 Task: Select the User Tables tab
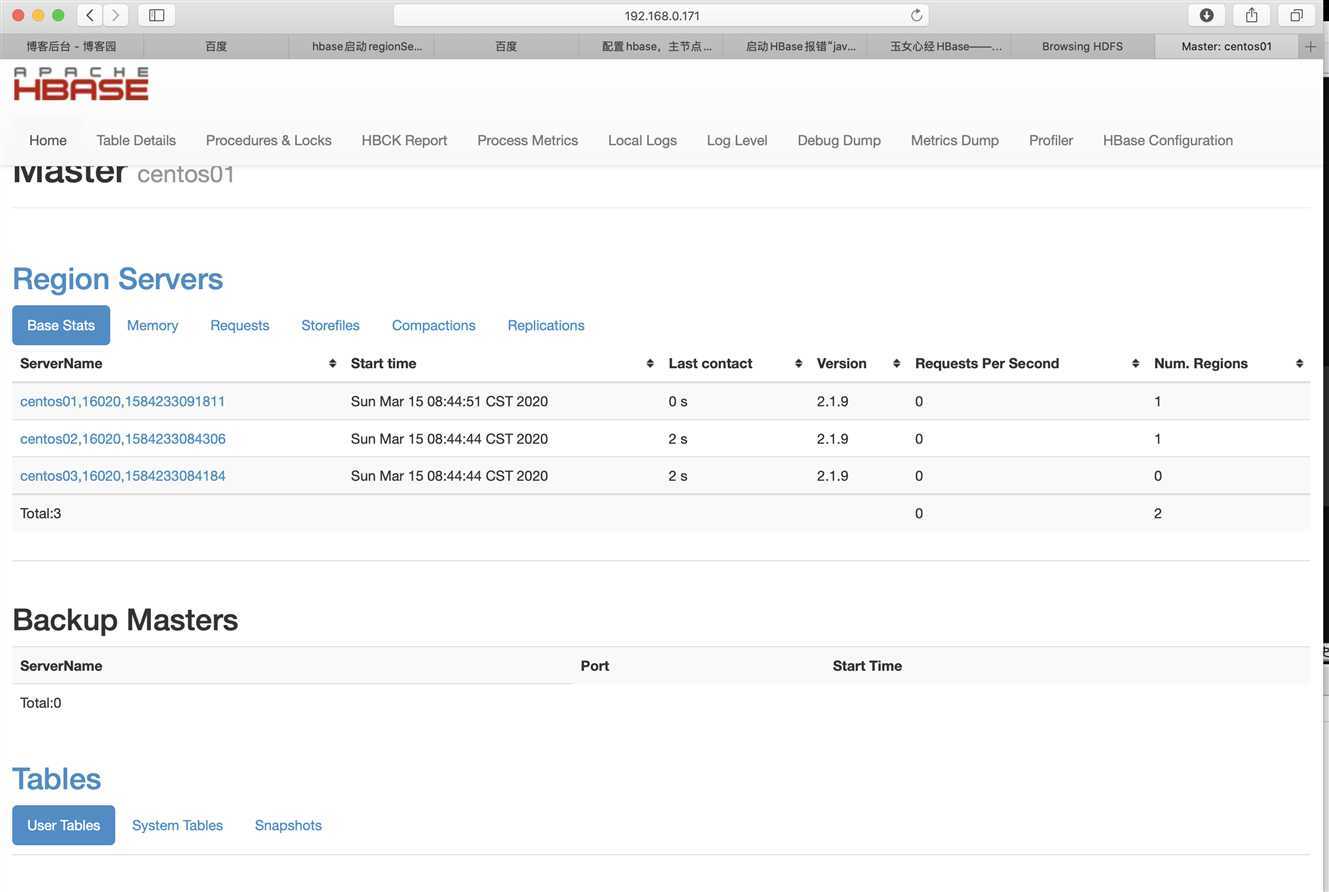click(x=63, y=825)
